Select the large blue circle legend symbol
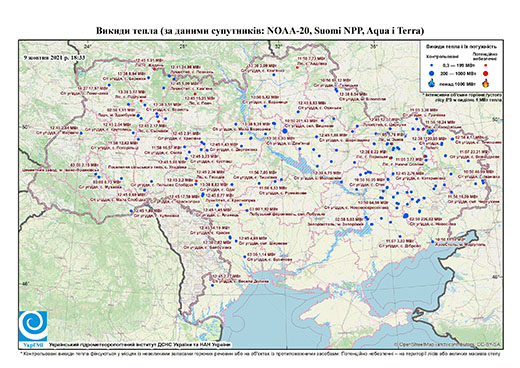Viewport: 520px width, 368px height. [432, 73]
